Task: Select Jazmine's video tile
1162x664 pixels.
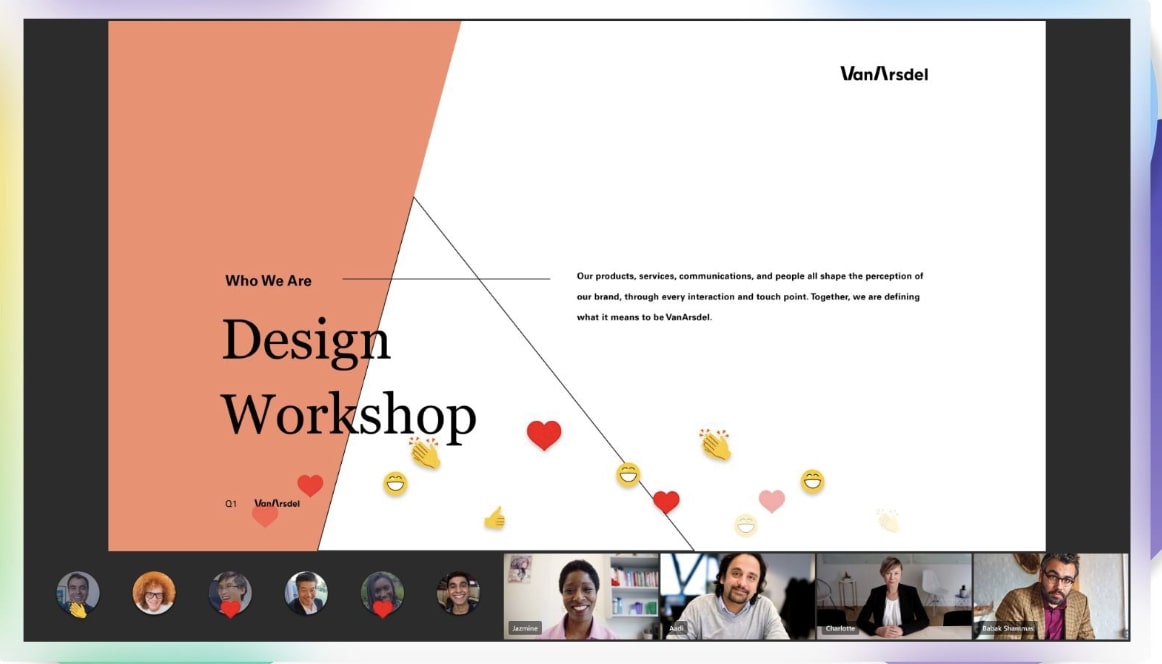Action: (x=582, y=596)
